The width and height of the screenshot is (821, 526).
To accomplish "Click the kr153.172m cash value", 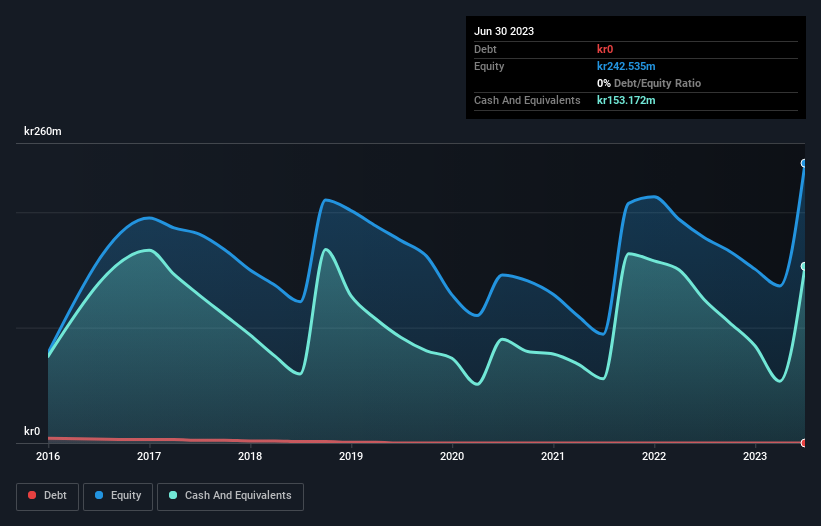I will (626, 100).
